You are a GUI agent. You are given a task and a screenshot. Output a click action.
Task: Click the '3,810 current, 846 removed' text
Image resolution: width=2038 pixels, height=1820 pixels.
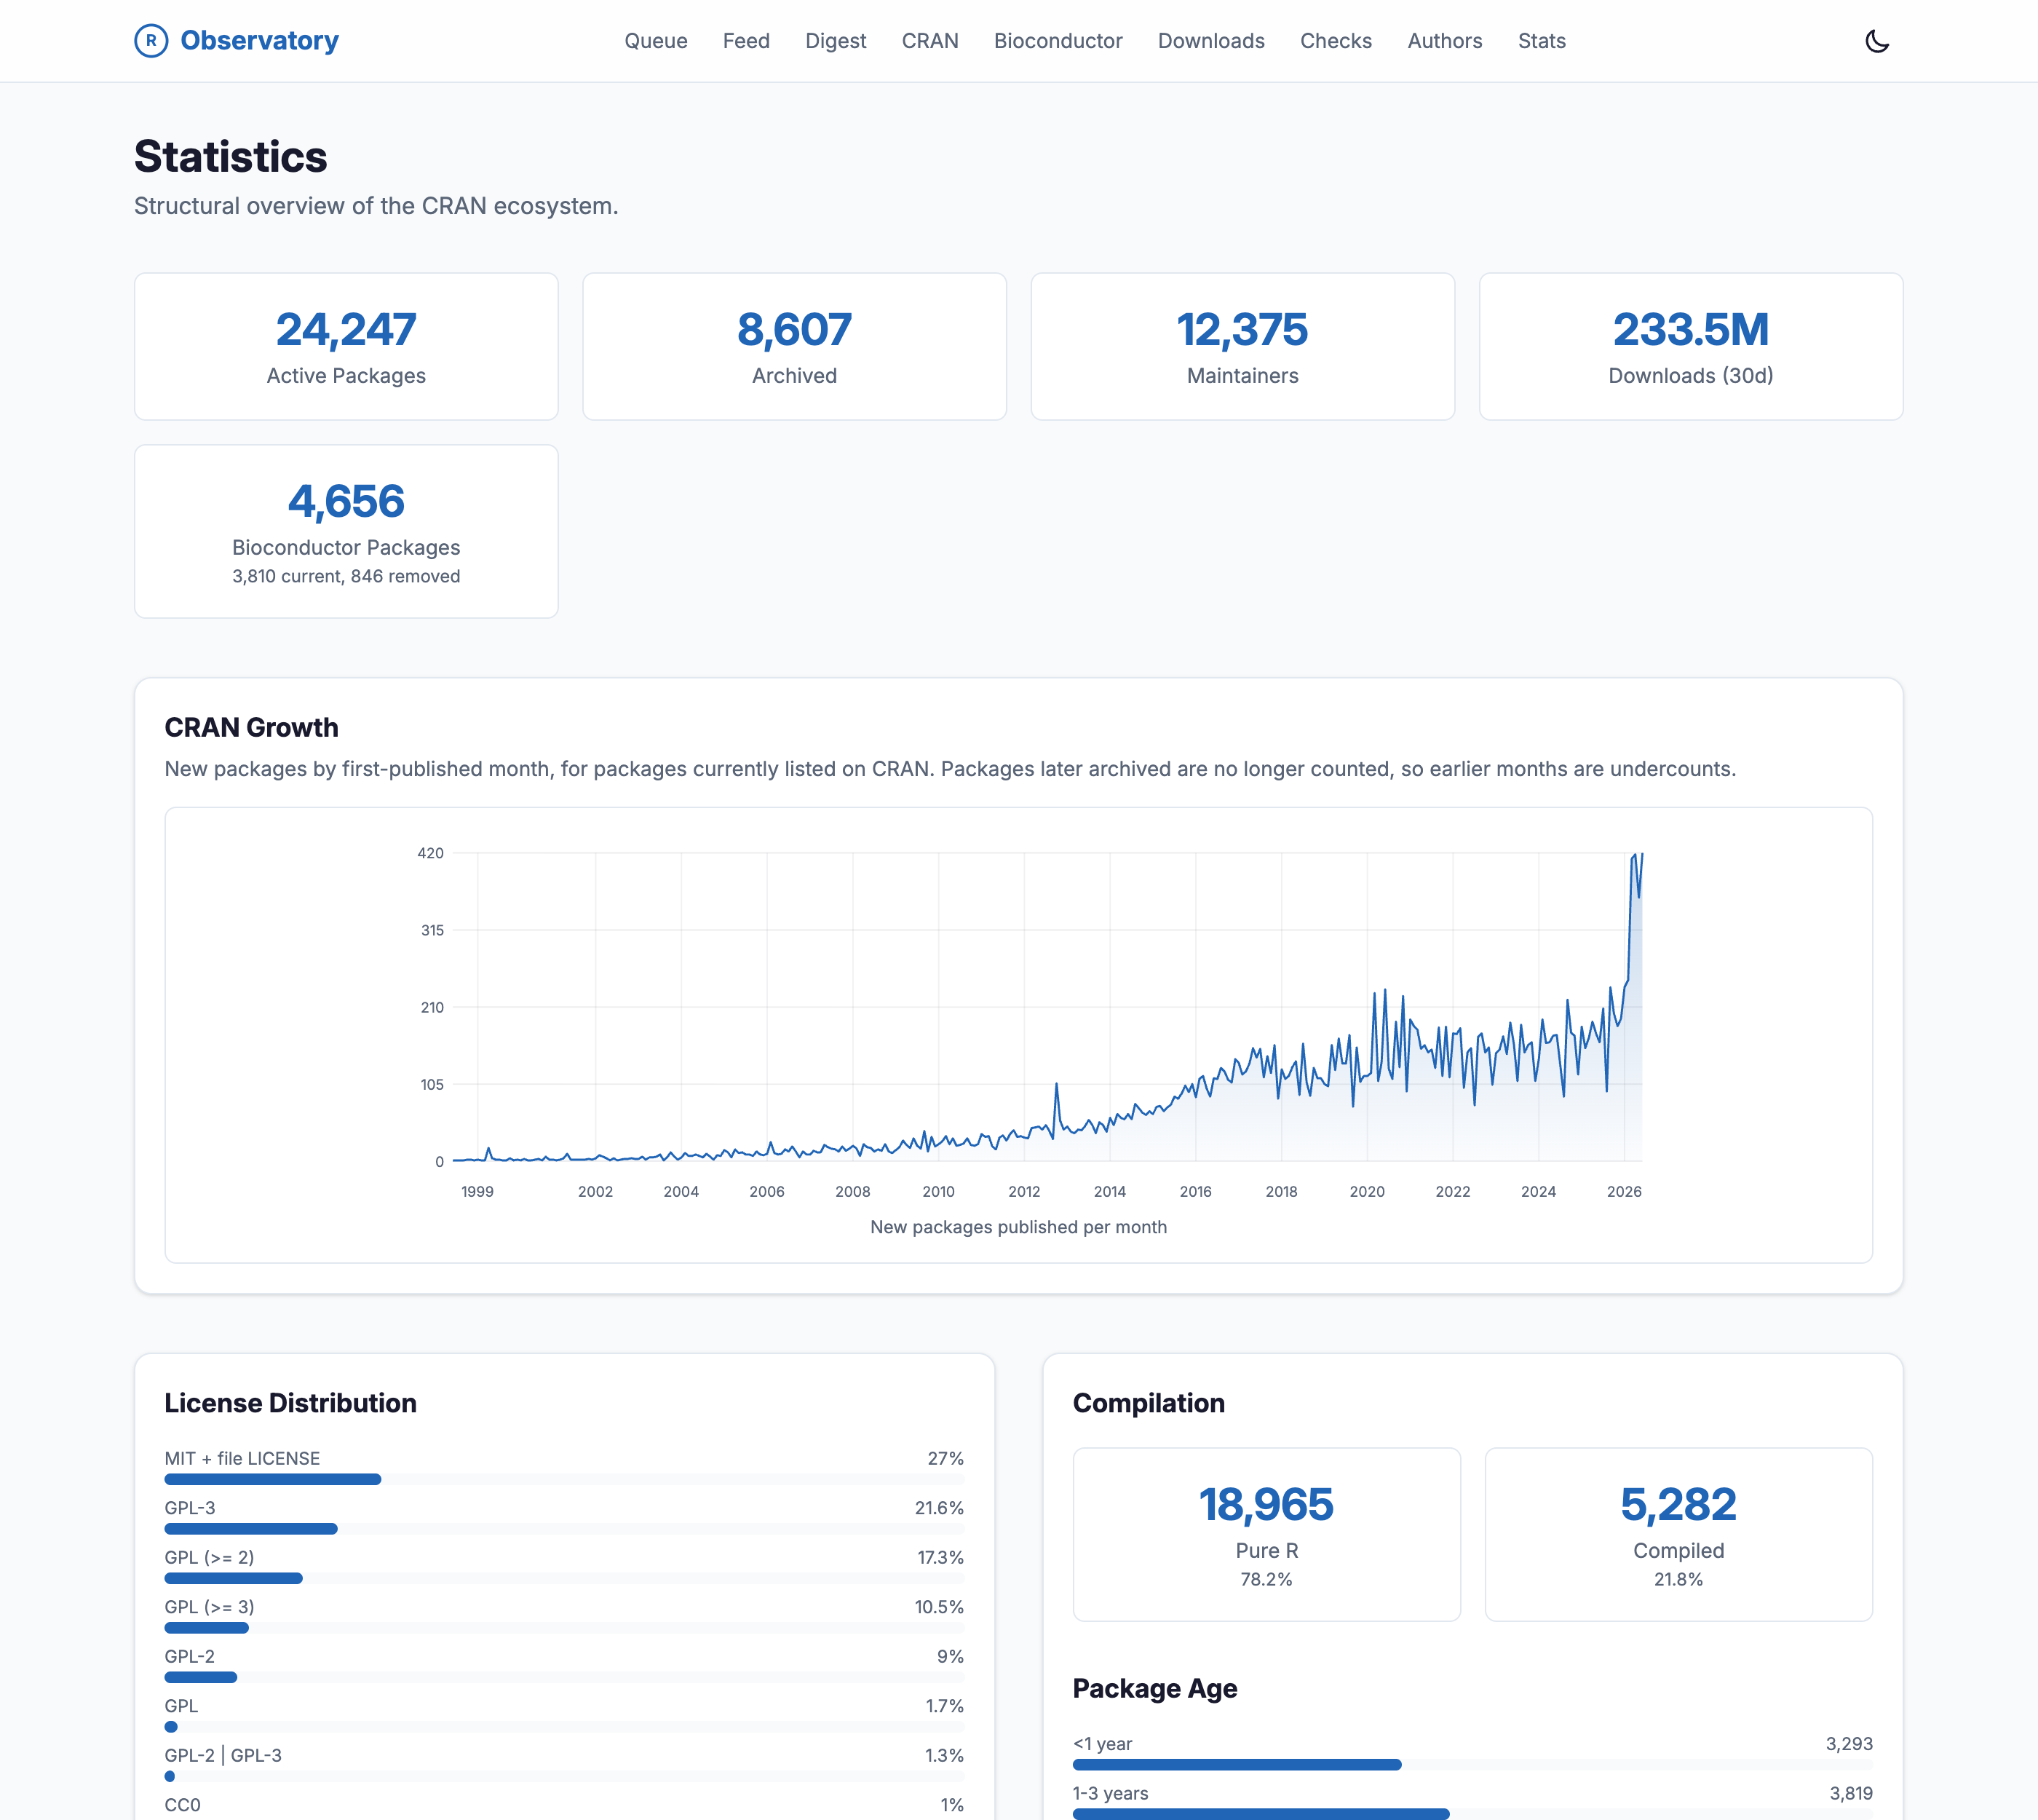pyautogui.click(x=346, y=576)
